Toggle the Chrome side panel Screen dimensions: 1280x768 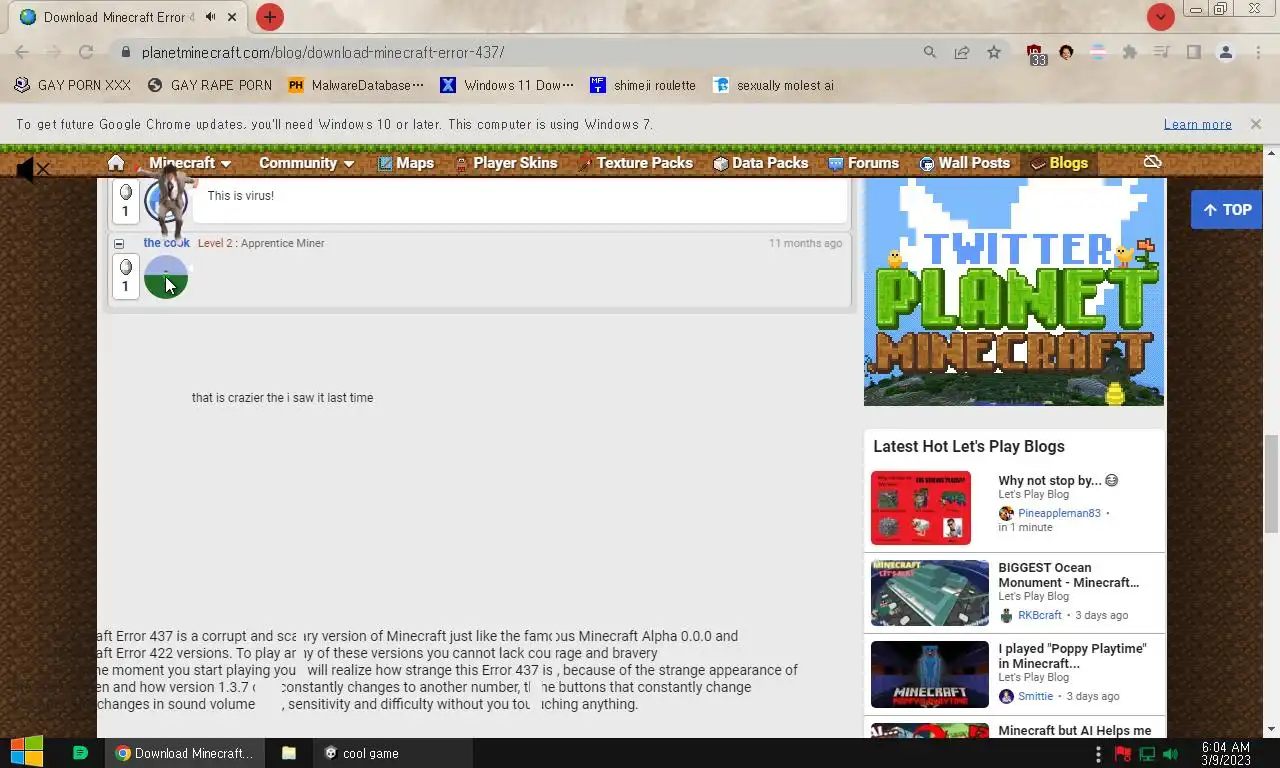pos(1194,52)
